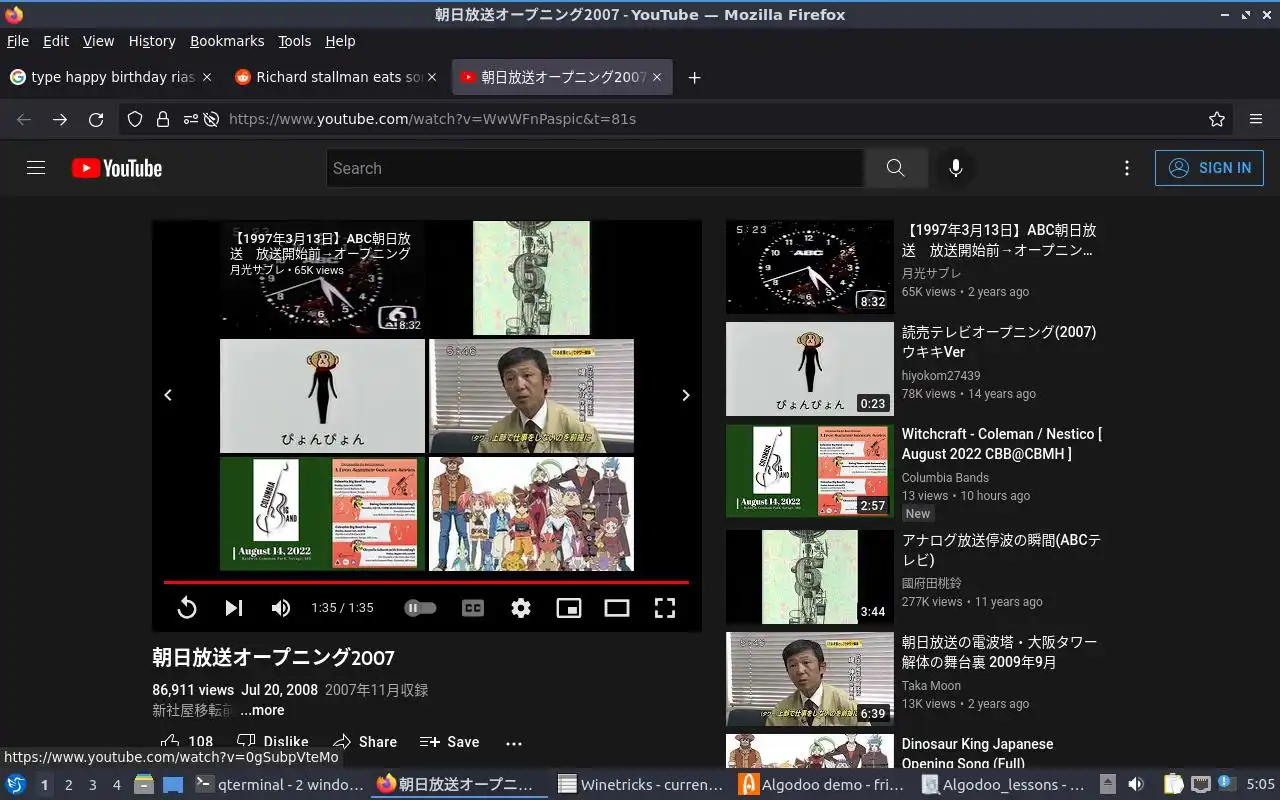Viewport: 1280px width, 800px height.
Task: Expand description with ...more
Action: pos(262,710)
